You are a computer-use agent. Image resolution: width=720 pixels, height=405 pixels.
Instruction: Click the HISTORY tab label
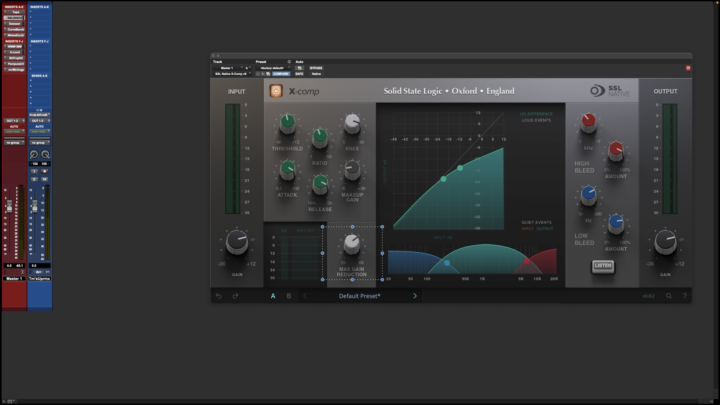click(305, 231)
